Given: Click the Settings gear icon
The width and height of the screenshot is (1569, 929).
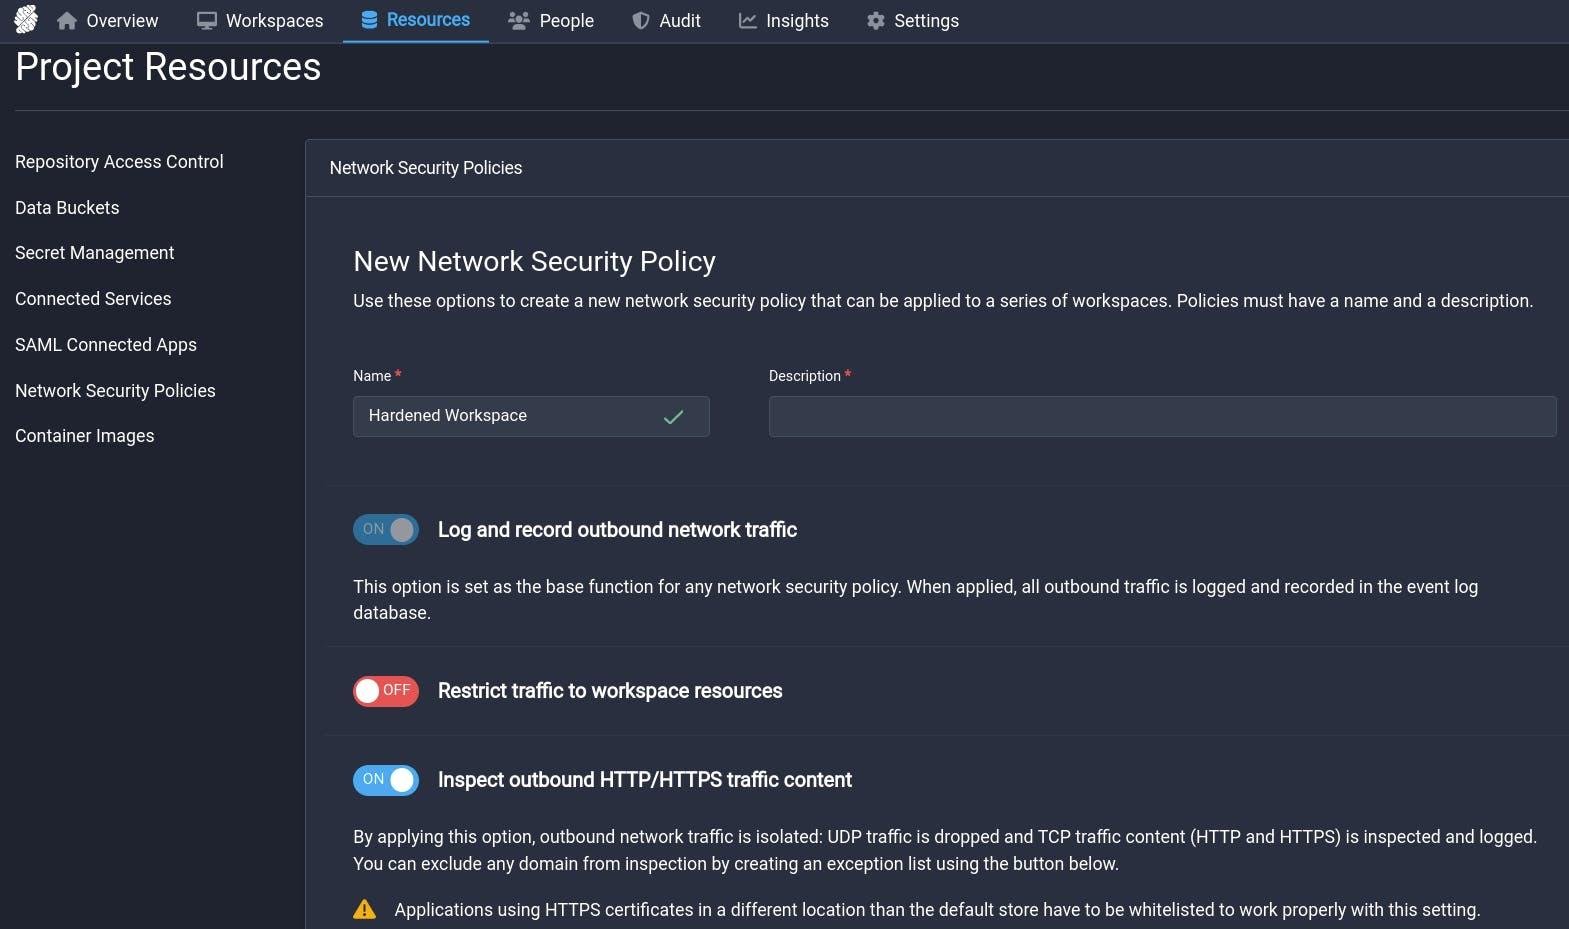Looking at the screenshot, I should click(876, 21).
